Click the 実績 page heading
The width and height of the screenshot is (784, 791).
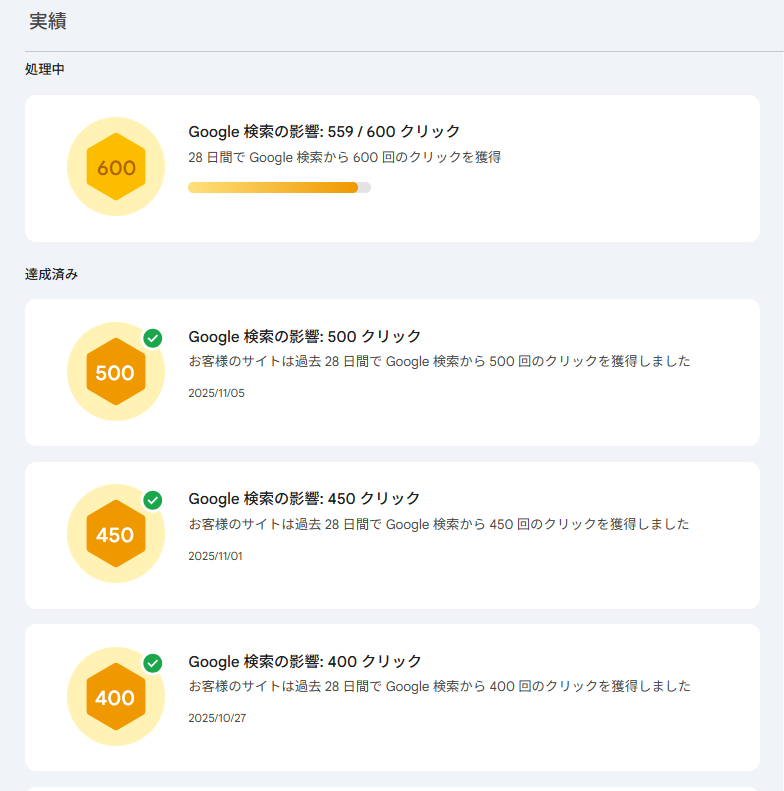(x=48, y=21)
